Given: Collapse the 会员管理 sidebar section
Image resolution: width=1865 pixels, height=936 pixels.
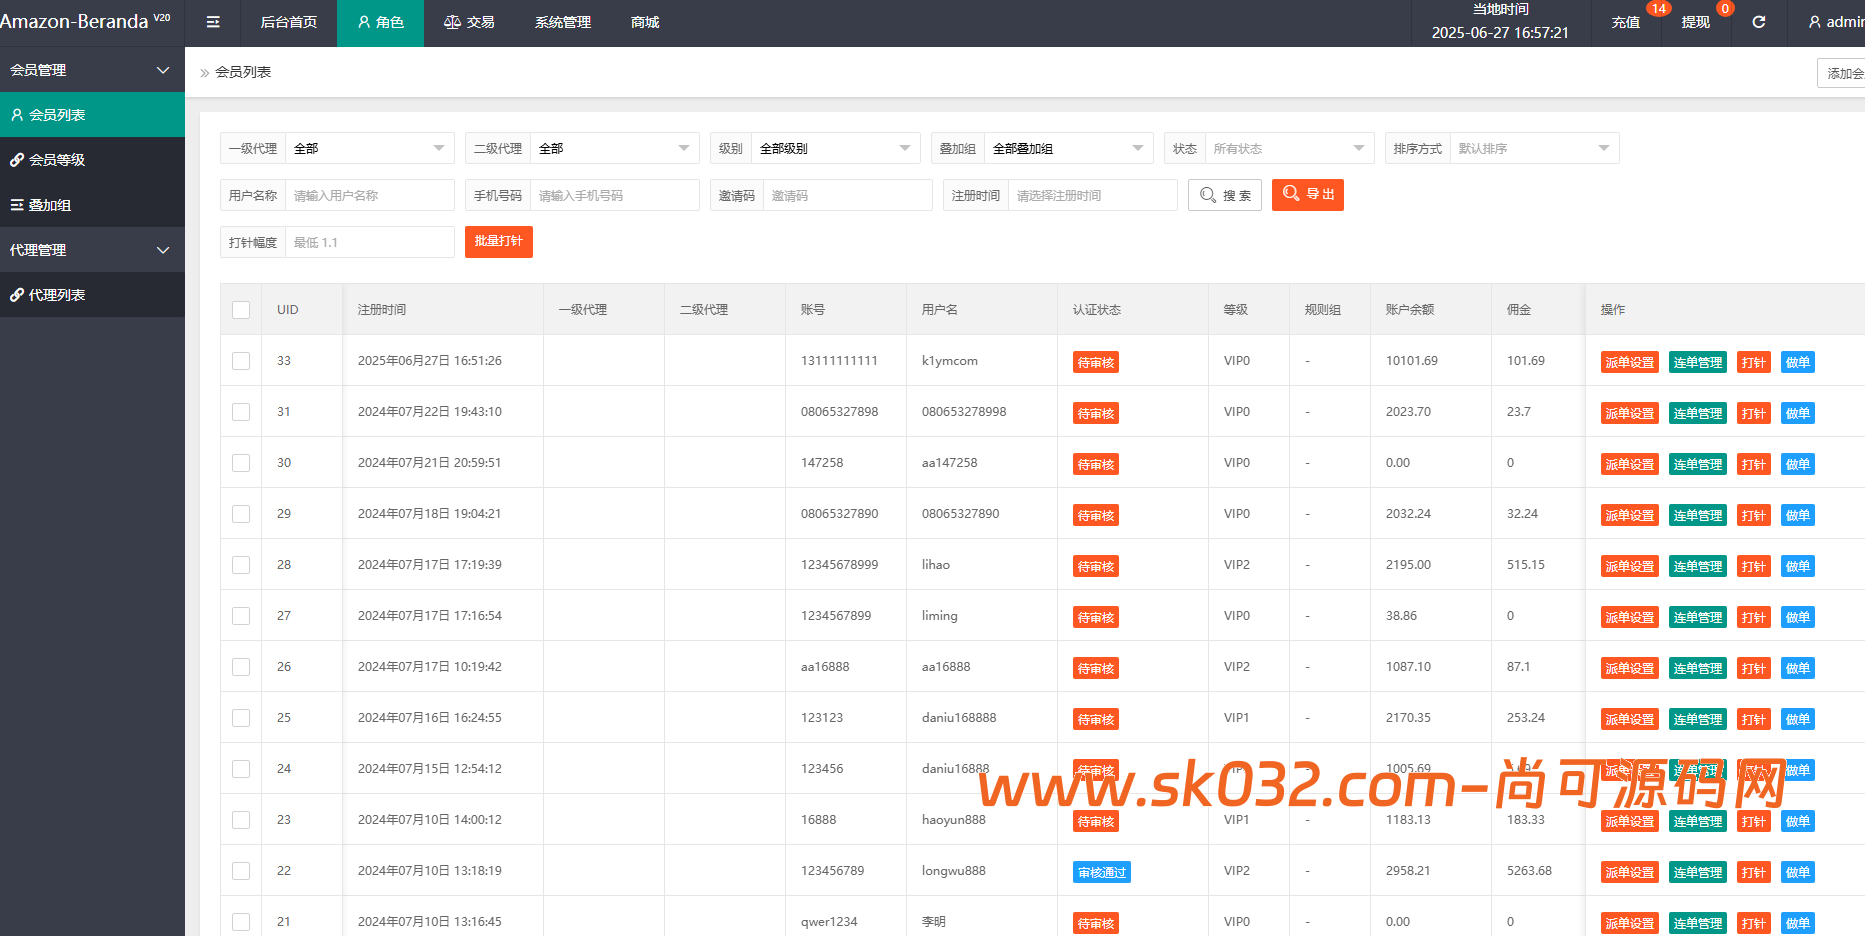Looking at the screenshot, I should pyautogui.click(x=92, y=69).
